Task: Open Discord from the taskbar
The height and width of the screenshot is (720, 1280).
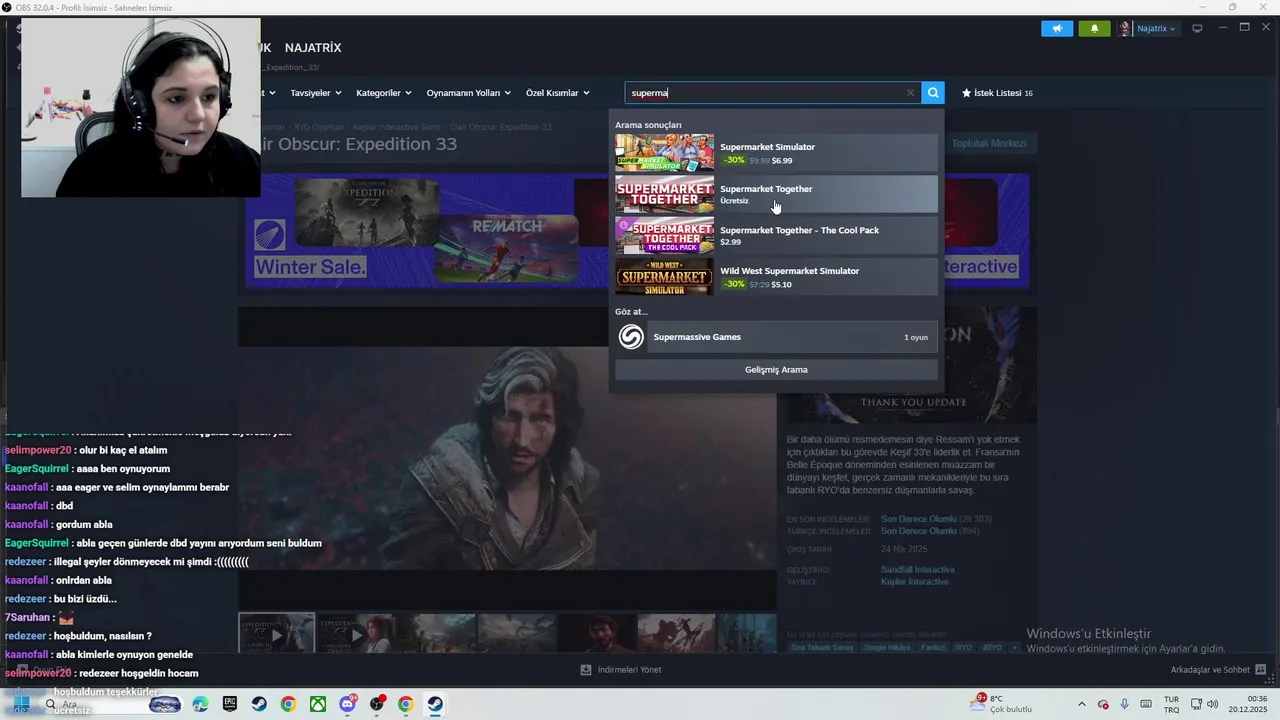Action: (347, 704)
